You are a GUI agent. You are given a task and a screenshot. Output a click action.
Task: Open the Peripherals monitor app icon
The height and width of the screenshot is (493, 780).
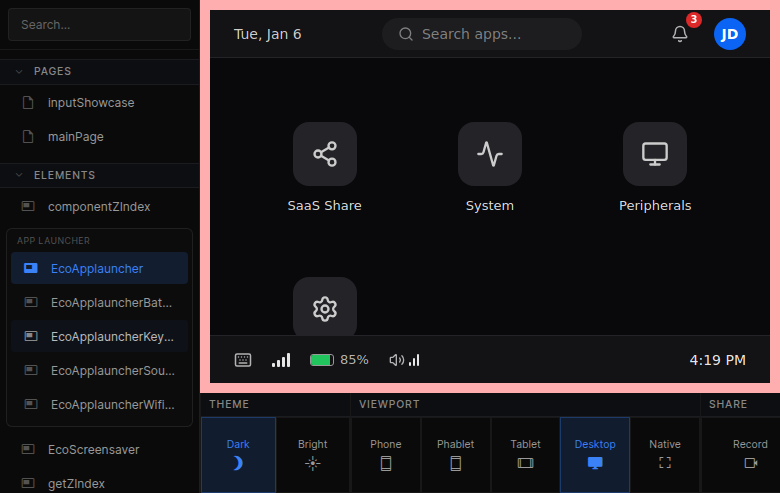point(654,154)
